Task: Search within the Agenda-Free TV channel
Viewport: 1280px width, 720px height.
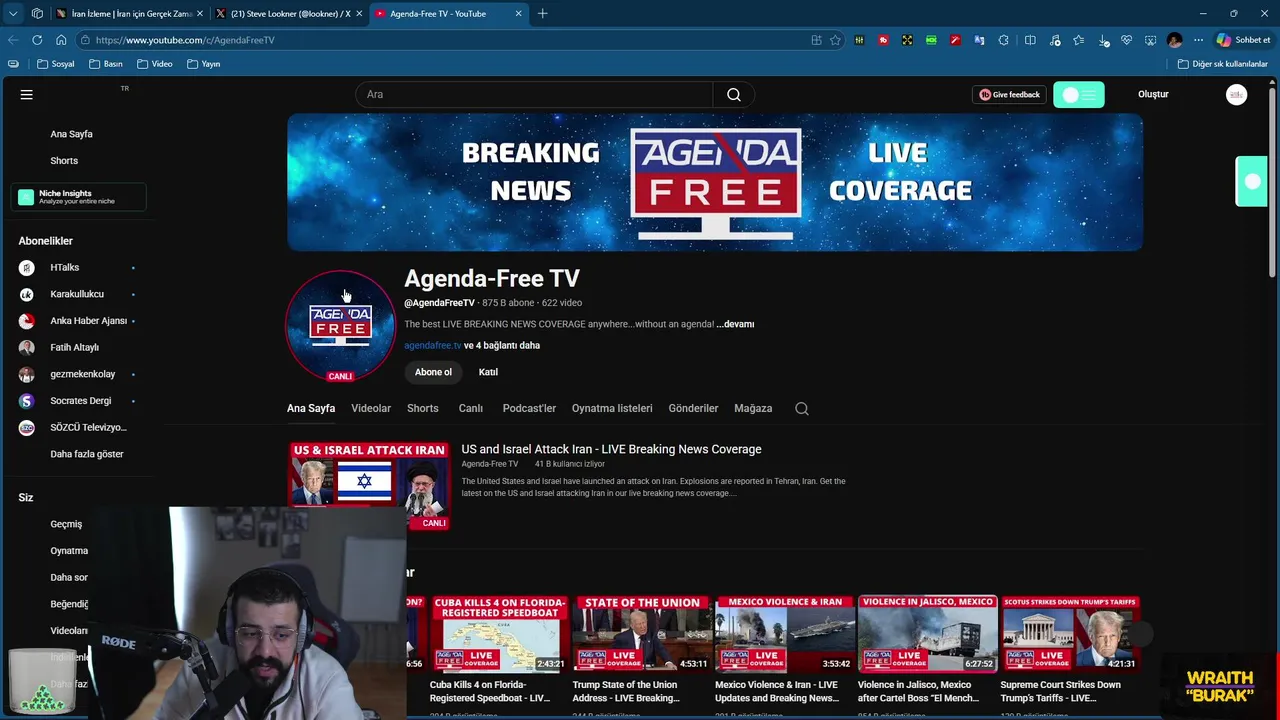Action: [802, 408]
